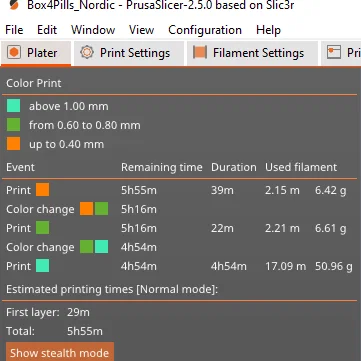Click the turquoise swatch in second Color change row
Viewport: 361px width, 361px height.
click(101, 247)
